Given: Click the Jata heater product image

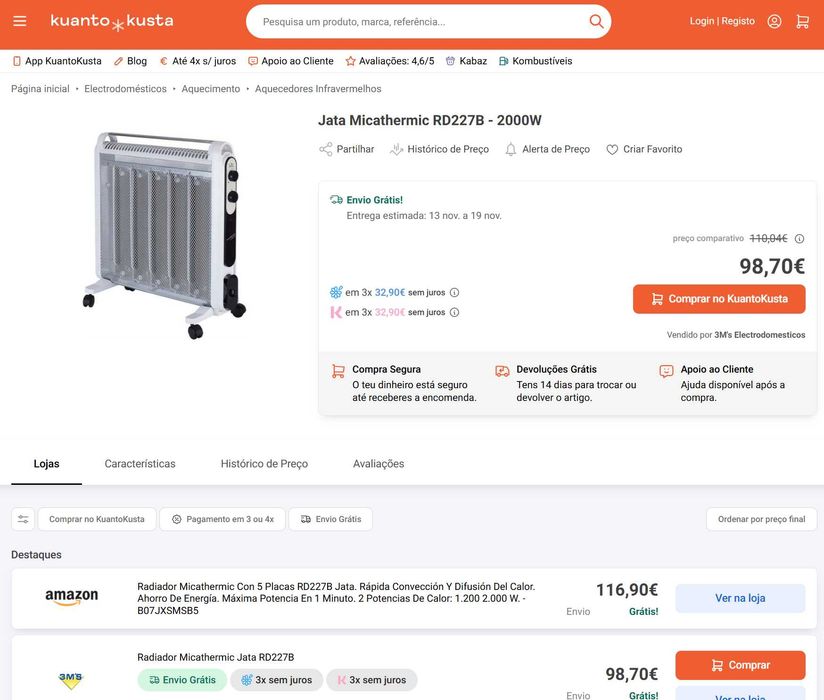Looking at the screenshot, I should pyautogui.click(x=165, y=232).
